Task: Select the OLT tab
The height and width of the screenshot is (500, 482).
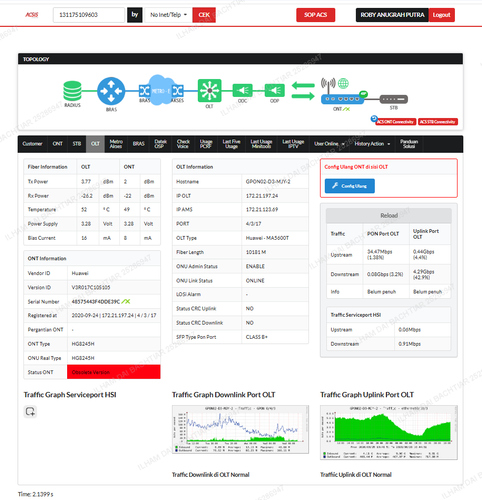Action: (x=95, y=144)
